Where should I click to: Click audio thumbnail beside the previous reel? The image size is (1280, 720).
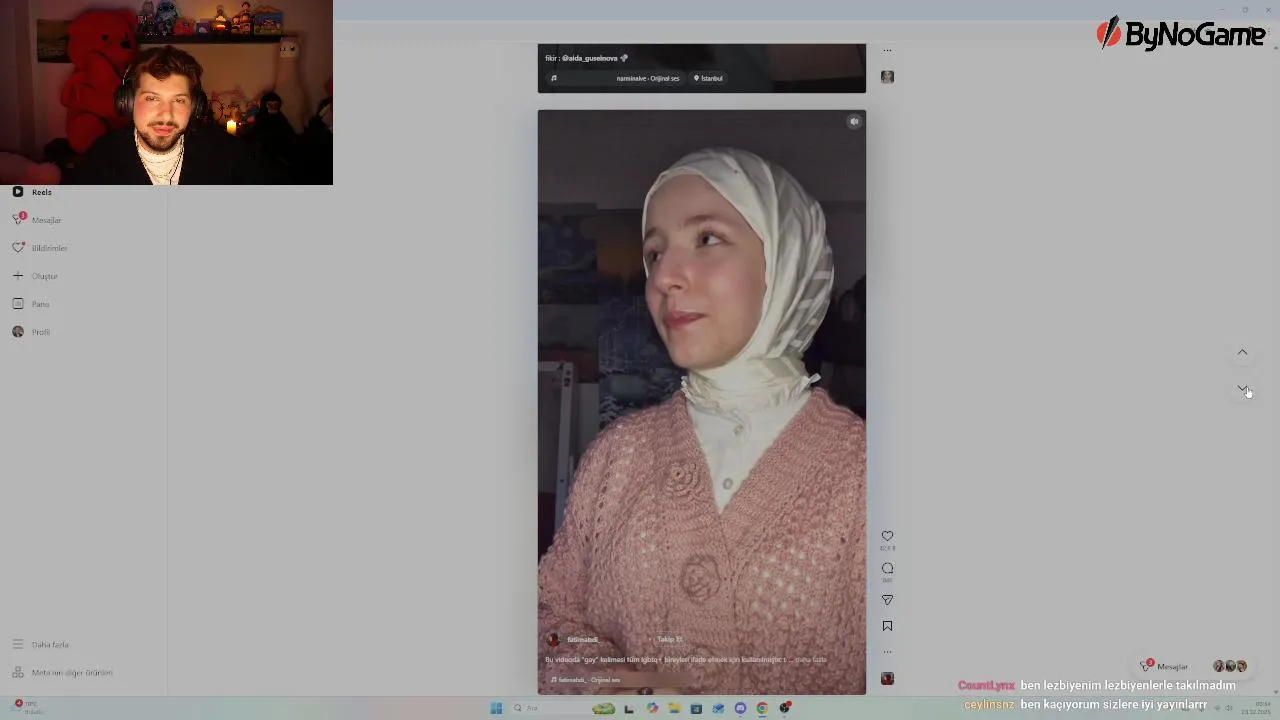coord(887,77)
